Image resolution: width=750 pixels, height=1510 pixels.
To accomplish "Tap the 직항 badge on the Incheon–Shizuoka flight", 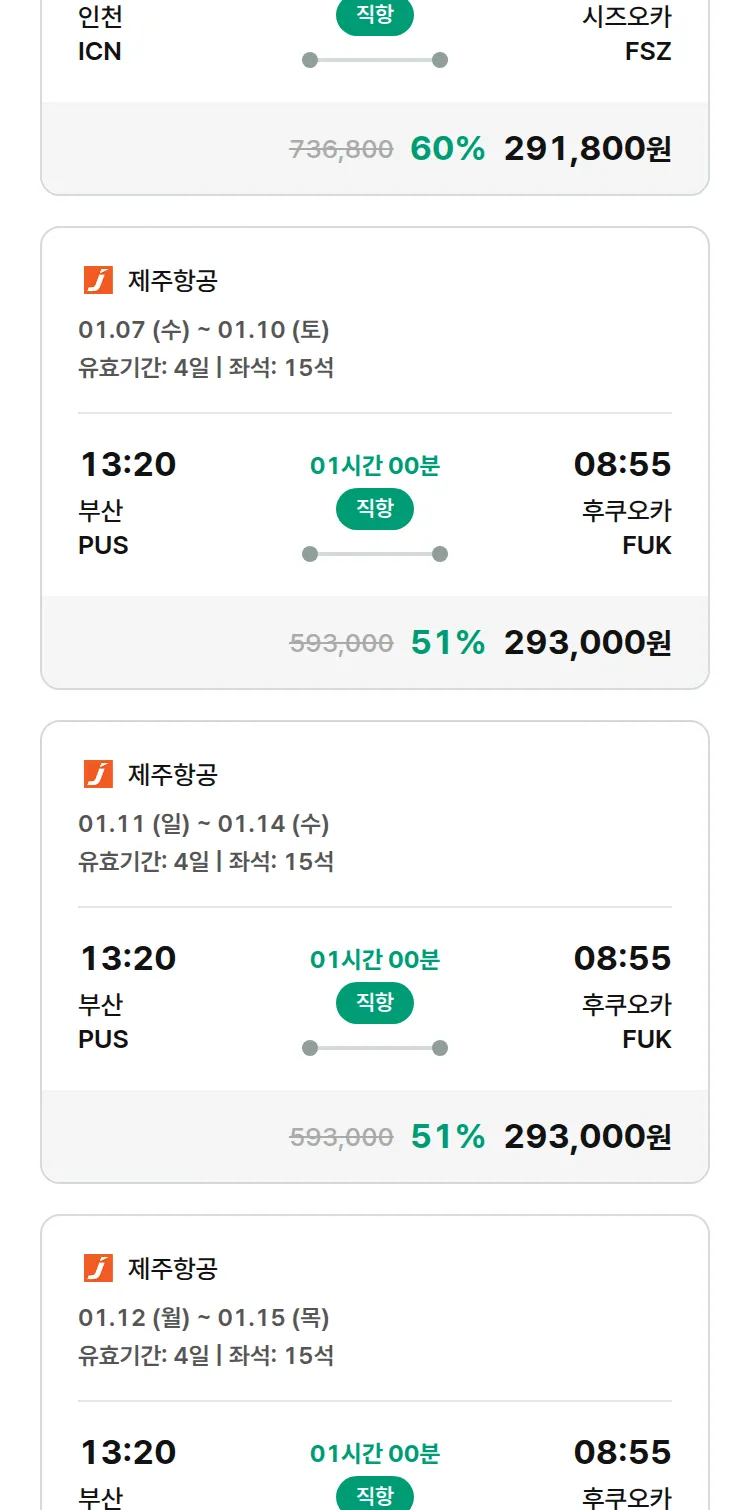I will (x=375, y=17).
